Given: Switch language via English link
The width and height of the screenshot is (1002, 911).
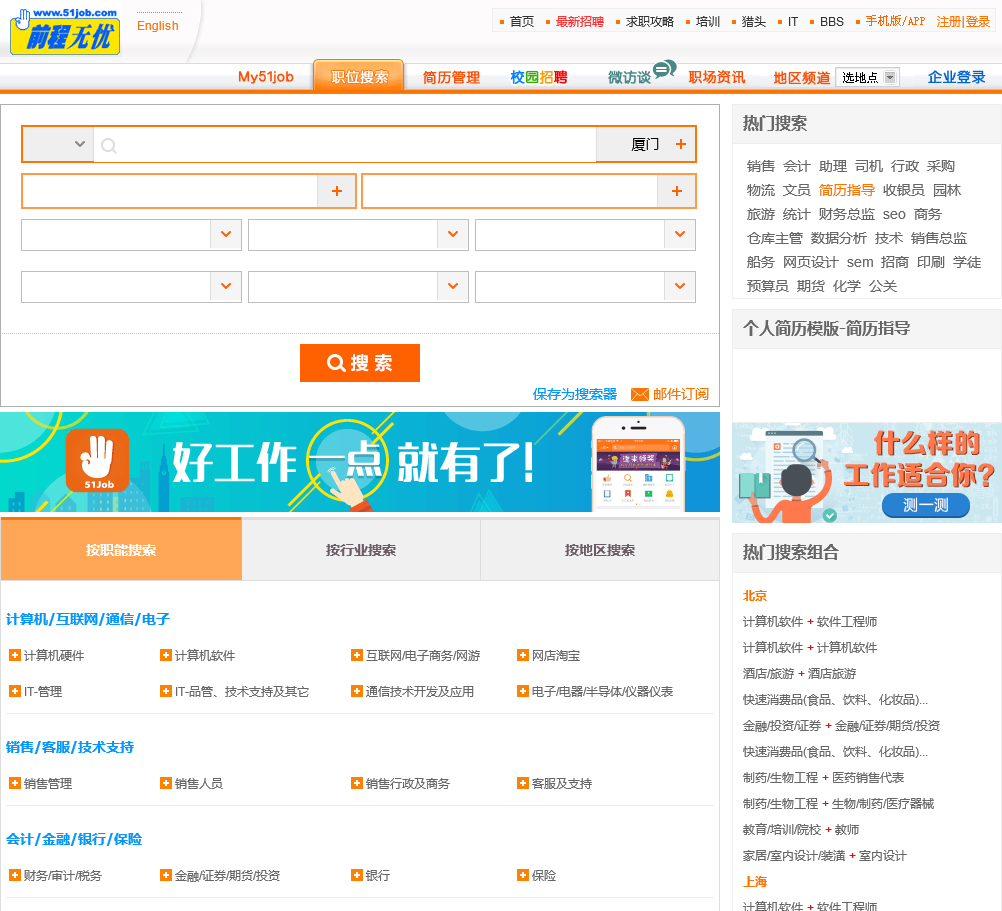Looking at the screenshot, I should (x=158, y=26).
